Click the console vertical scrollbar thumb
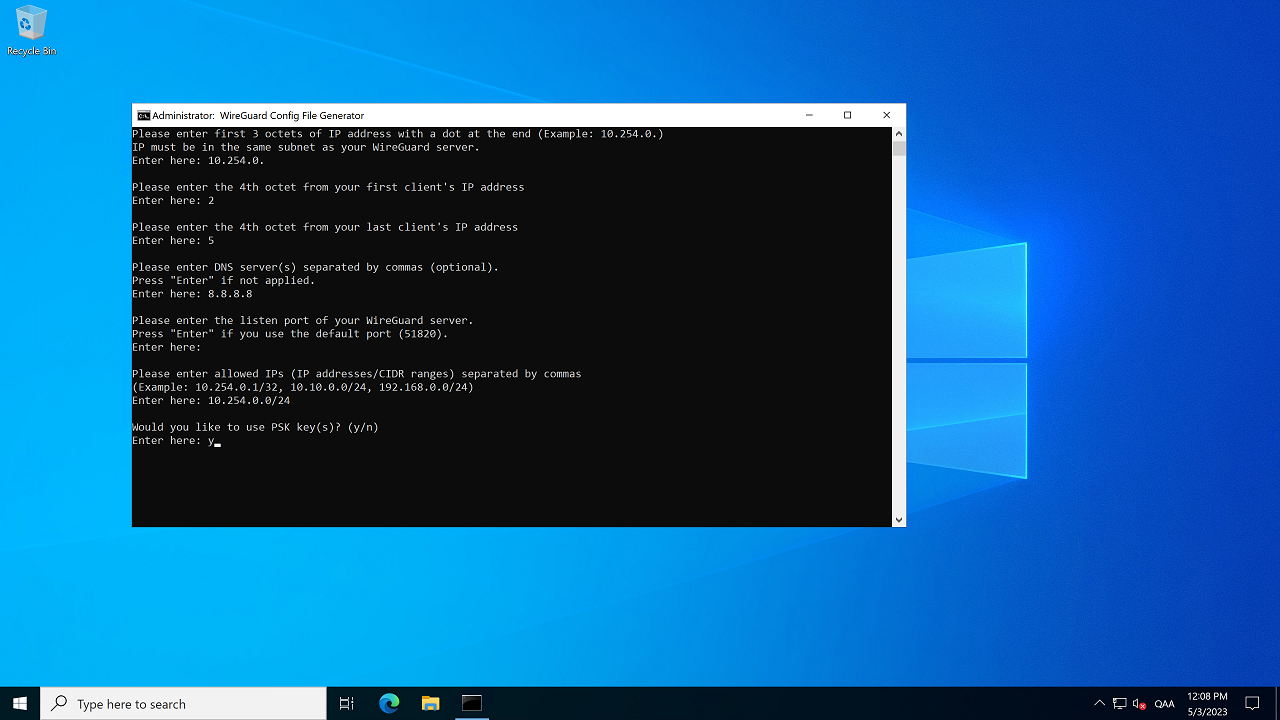 click(x=898, y=149)
